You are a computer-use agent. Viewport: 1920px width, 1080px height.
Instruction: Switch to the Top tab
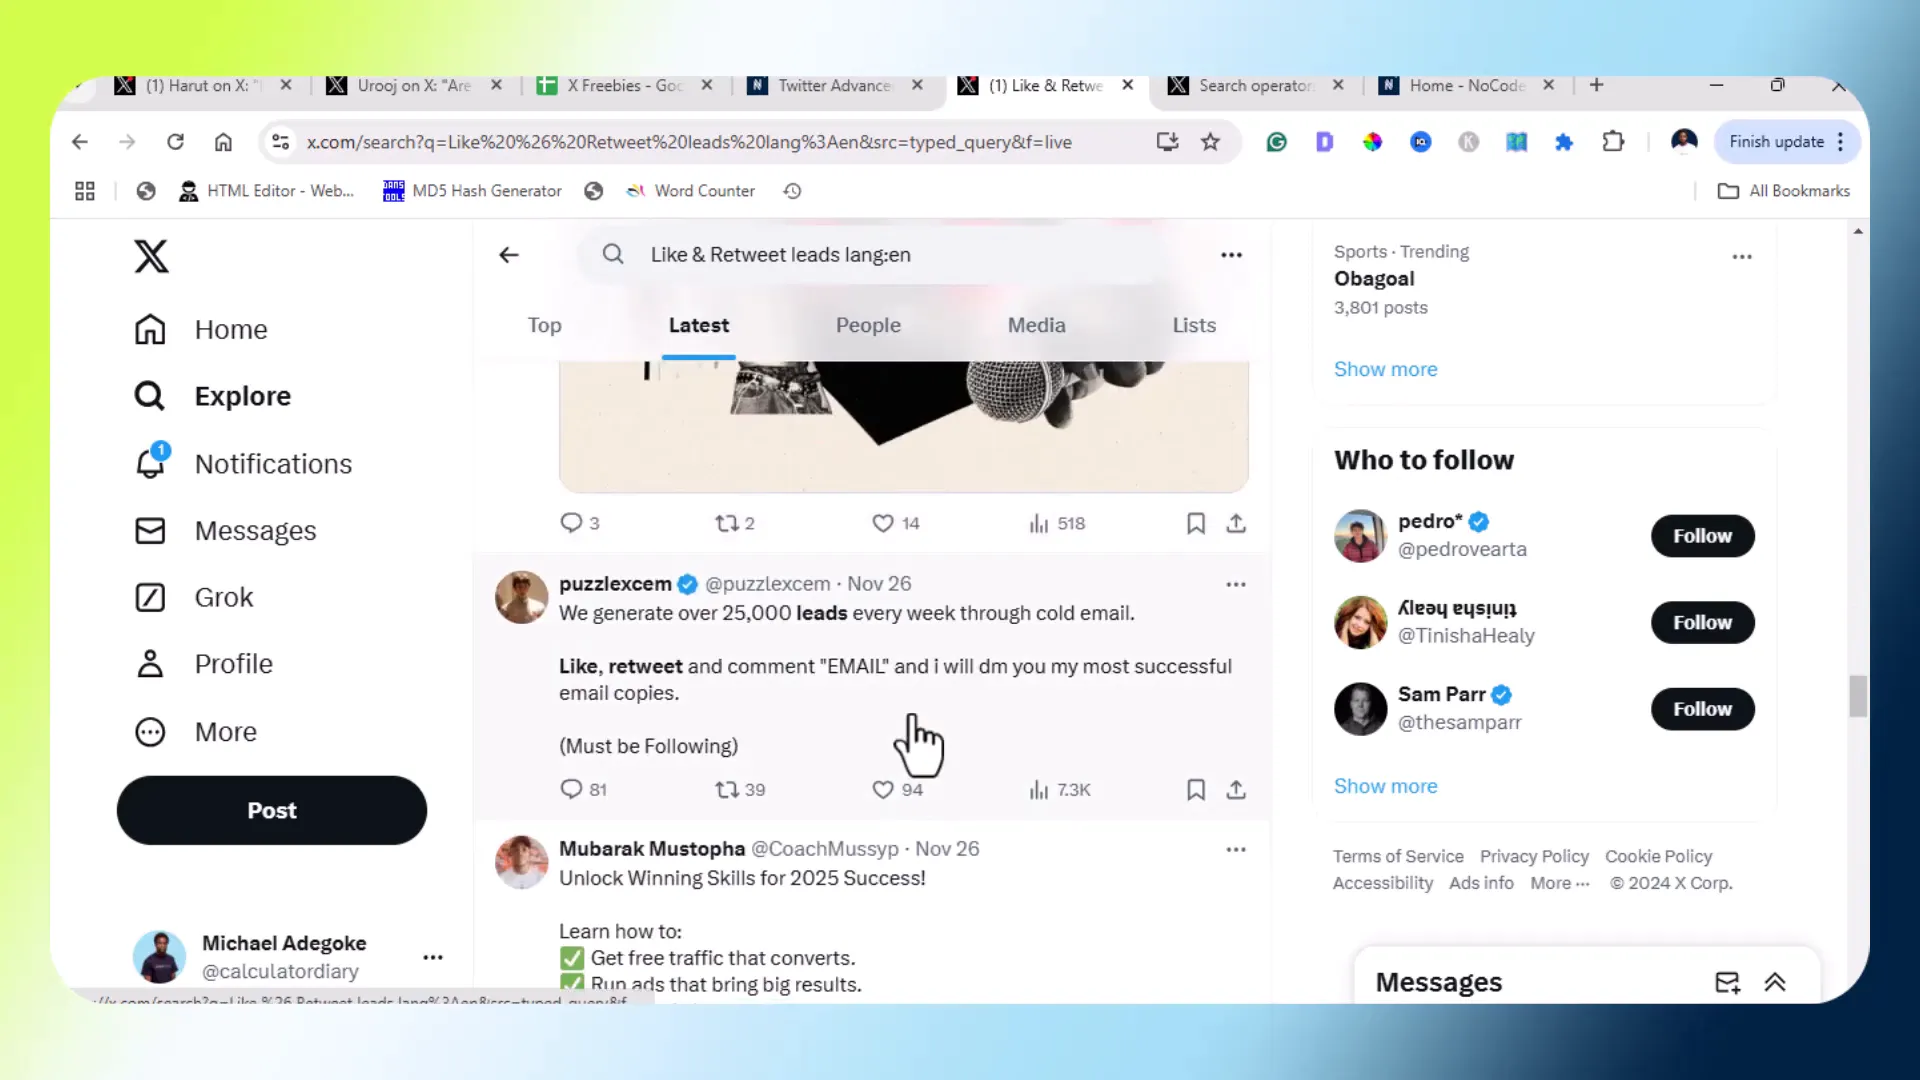[544, 325]
